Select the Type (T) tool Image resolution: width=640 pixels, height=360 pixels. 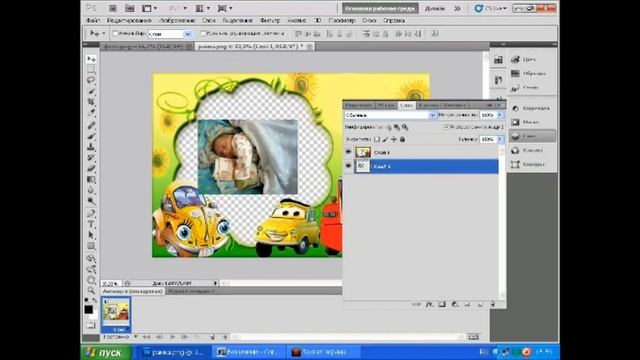pyautogui.click(x=91, y=224)
